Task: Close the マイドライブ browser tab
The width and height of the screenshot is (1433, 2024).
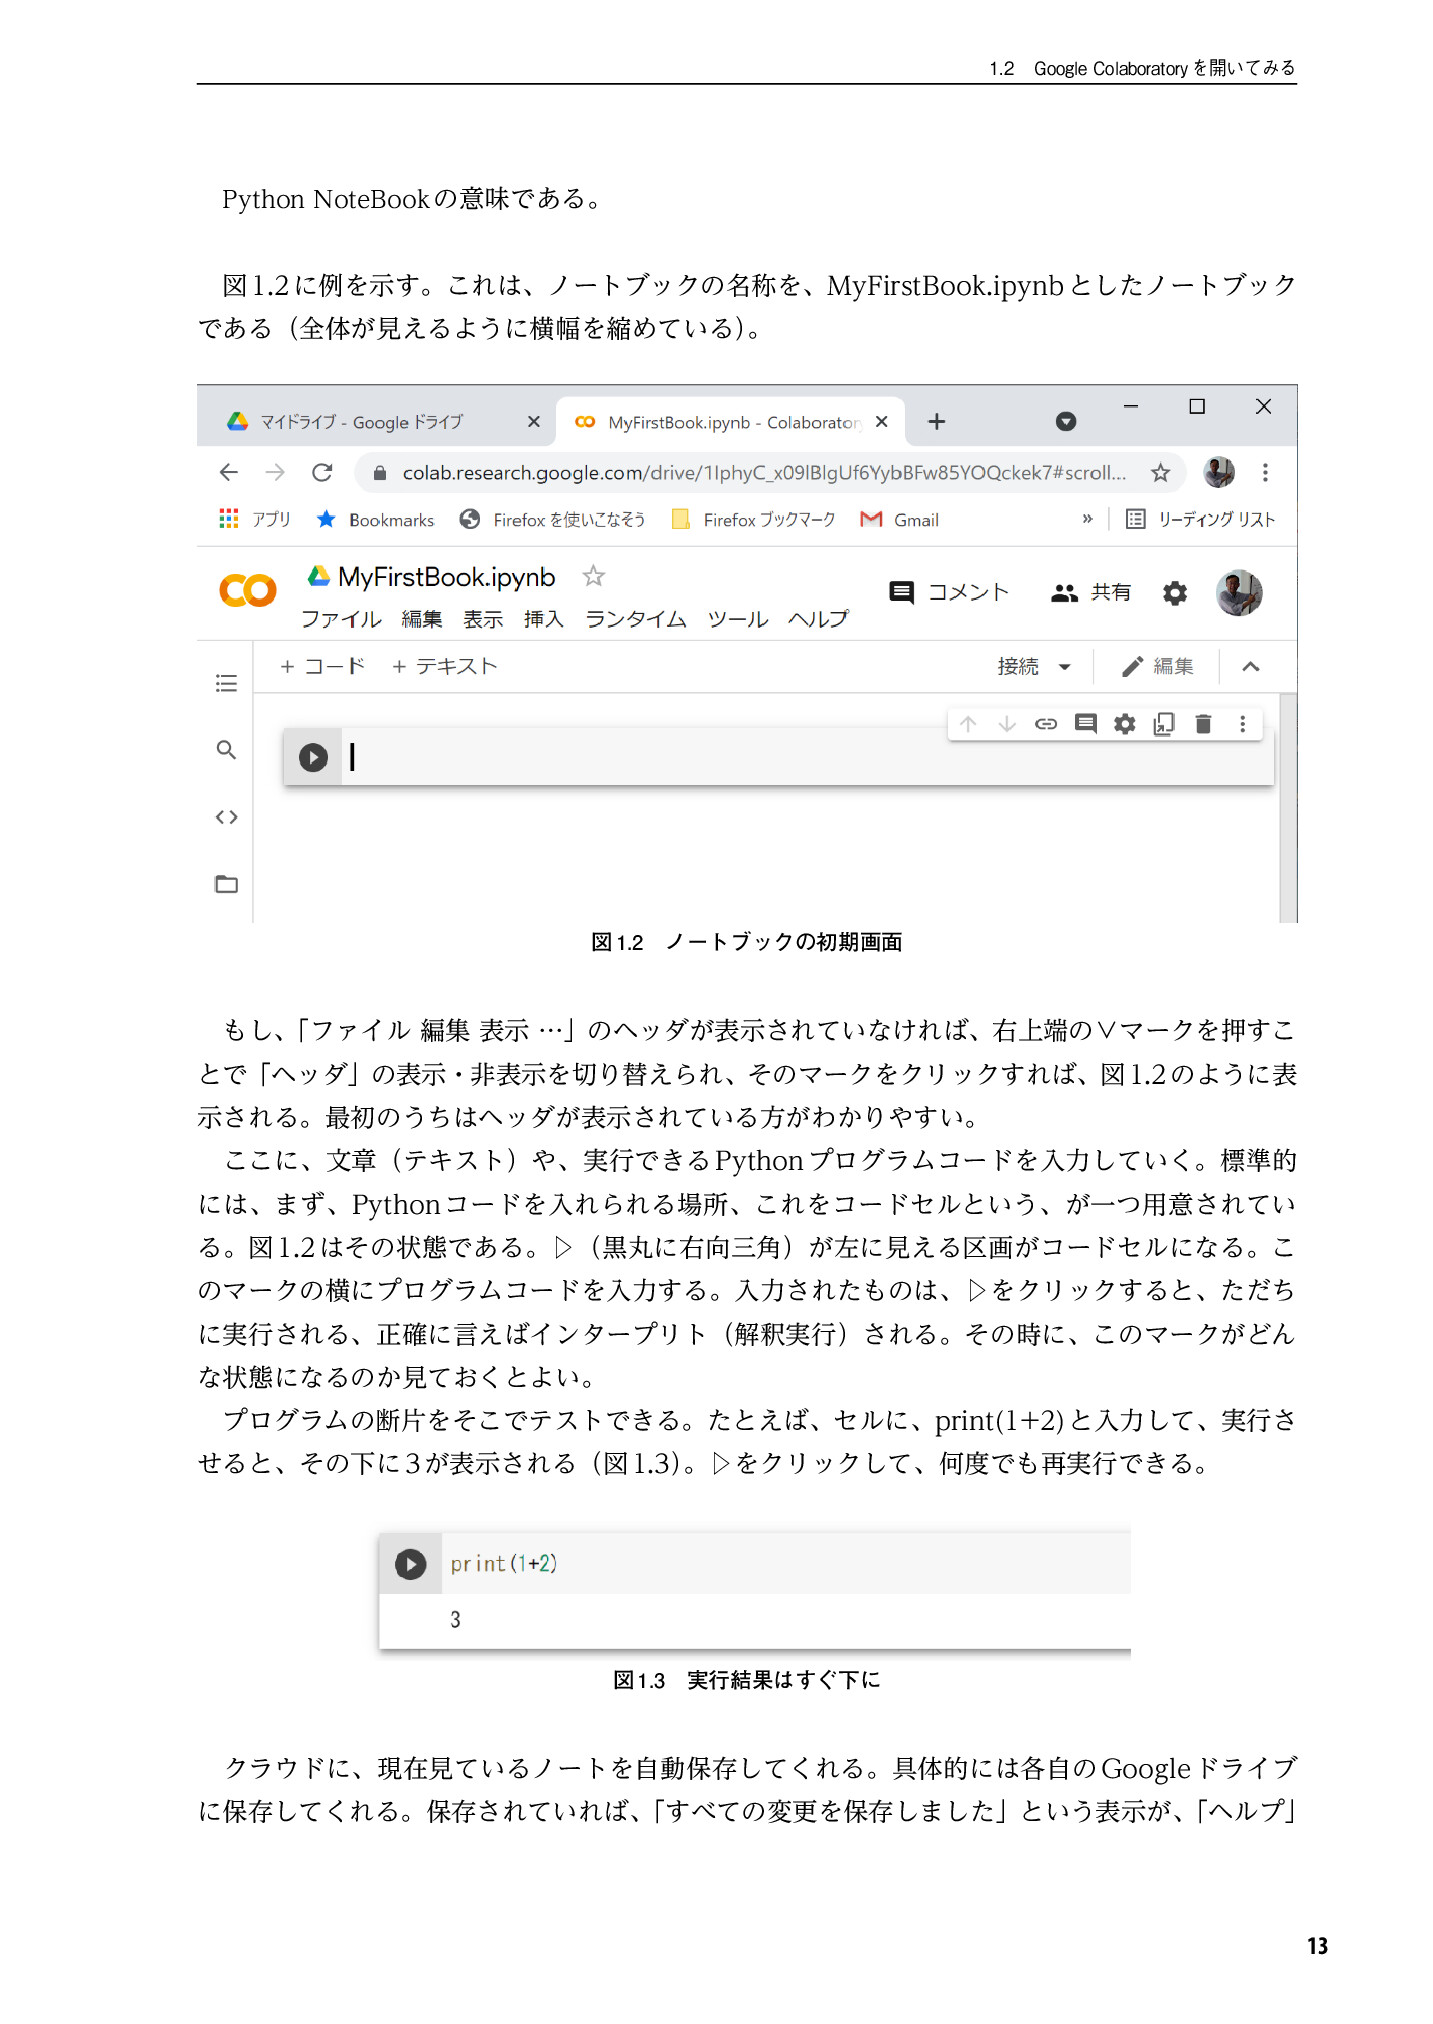Action: coord(534,422)
